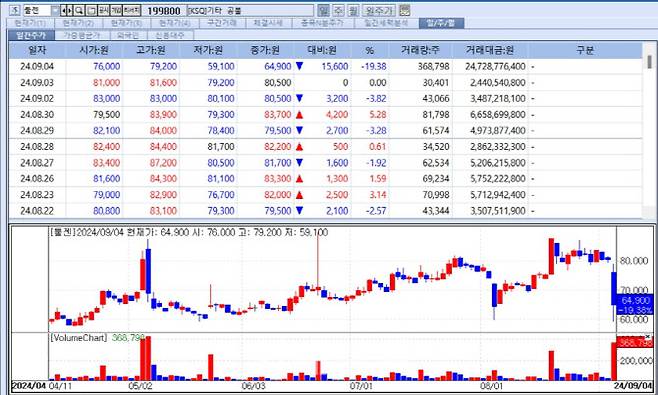658x395 pixels.
Task: Select the 일간주가 sub-tab
Action: pos(31,35)
